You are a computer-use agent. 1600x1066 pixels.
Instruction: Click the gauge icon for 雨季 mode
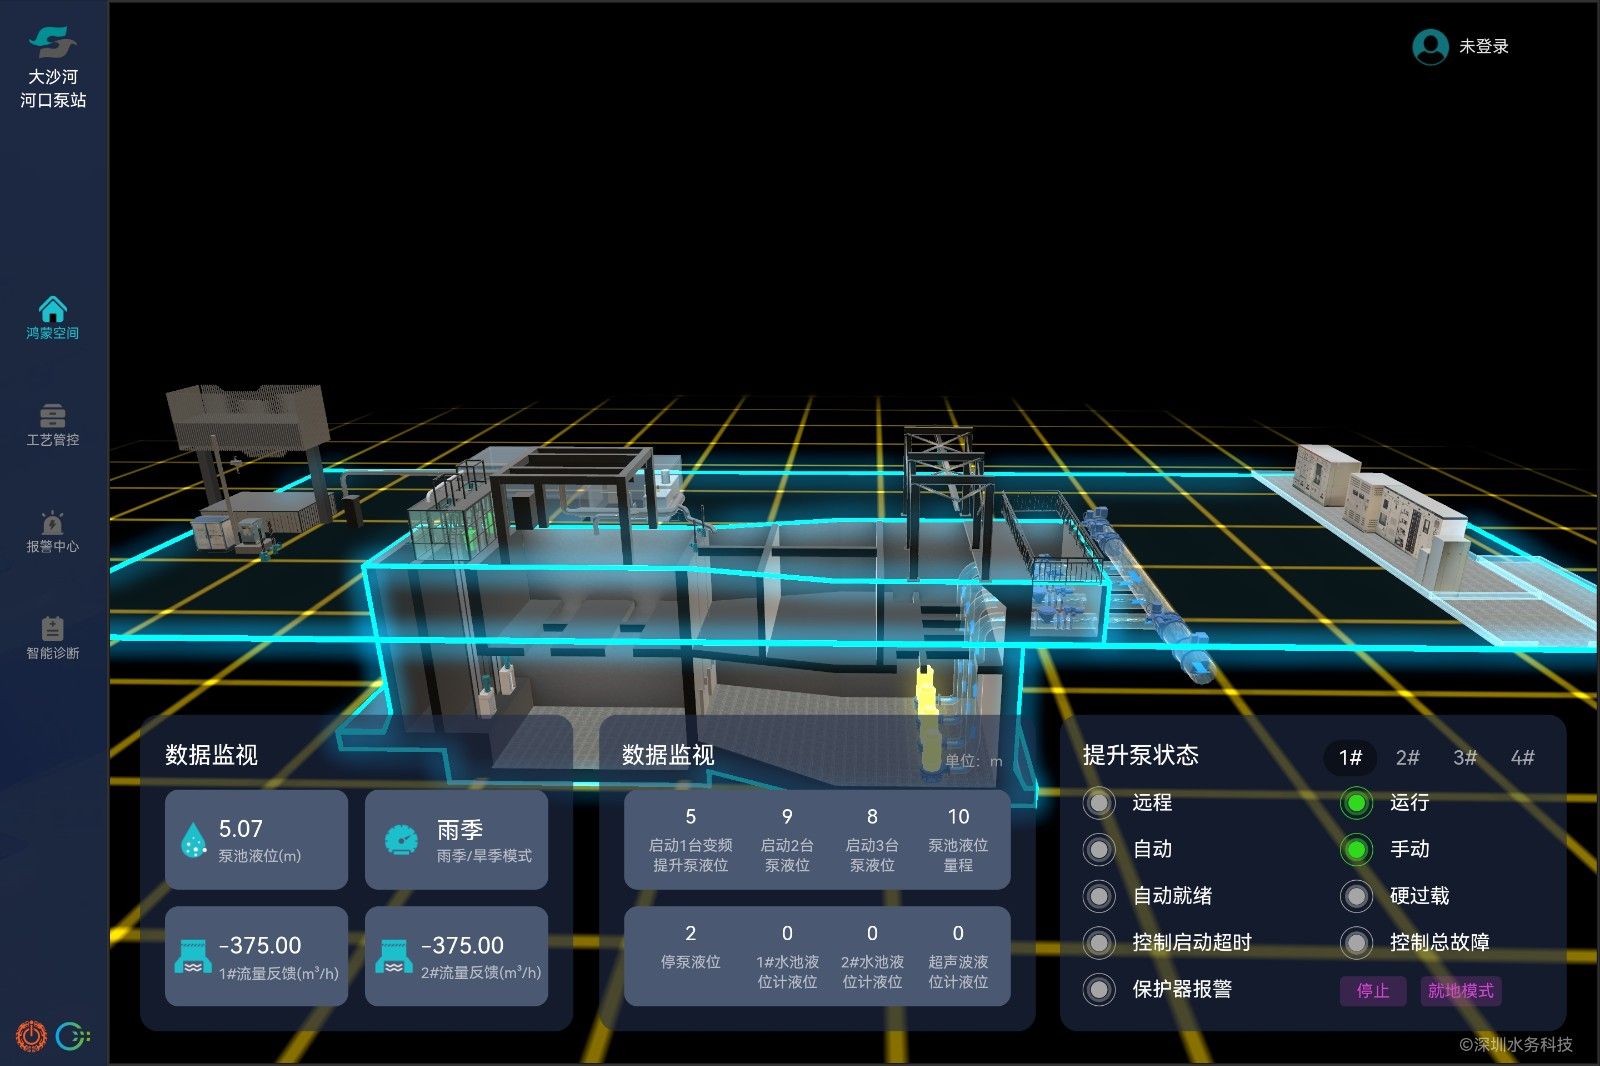click(x=402, y=840)
